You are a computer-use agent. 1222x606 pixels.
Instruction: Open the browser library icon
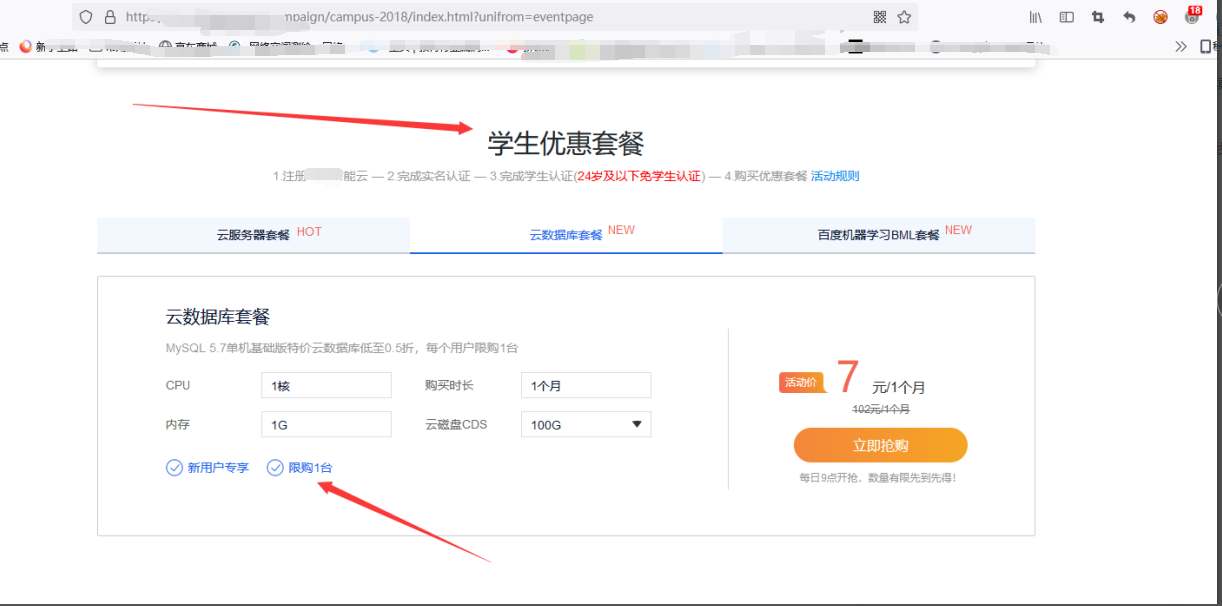coord(1036,17)
